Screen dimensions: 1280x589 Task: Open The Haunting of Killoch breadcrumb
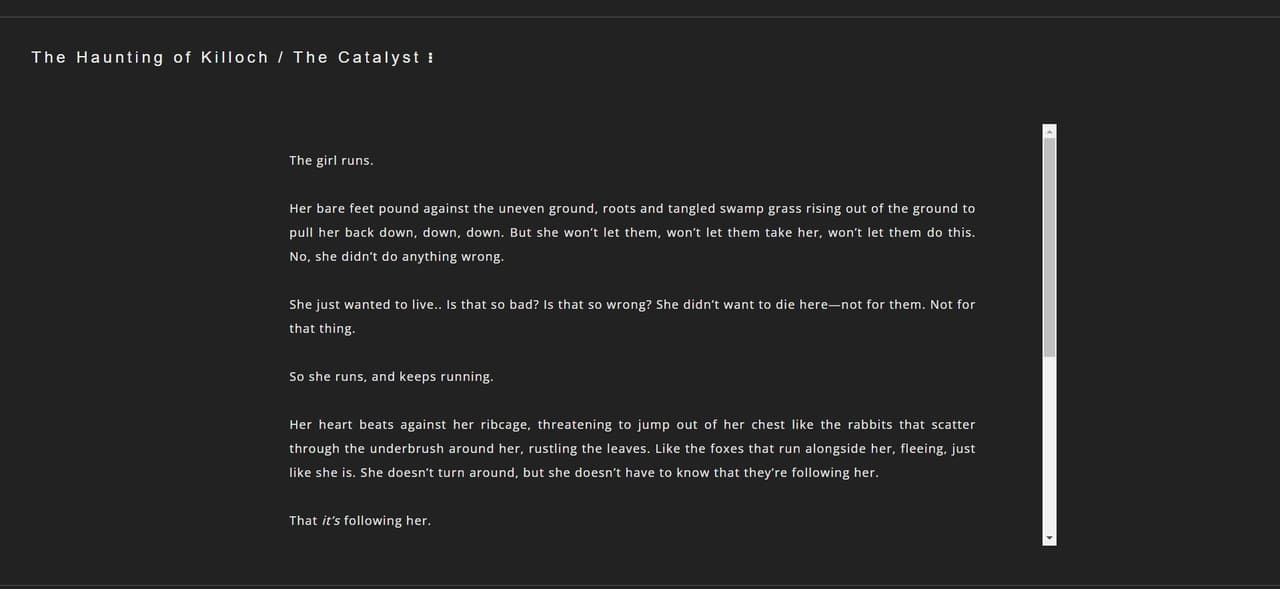click(x=150, y=58)
